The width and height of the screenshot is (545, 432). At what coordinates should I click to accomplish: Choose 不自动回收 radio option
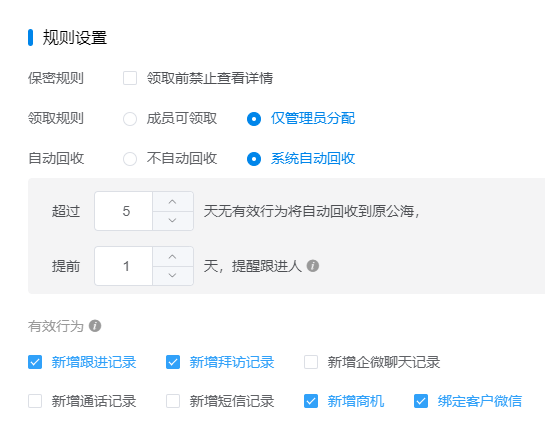[x=130, y=159]
